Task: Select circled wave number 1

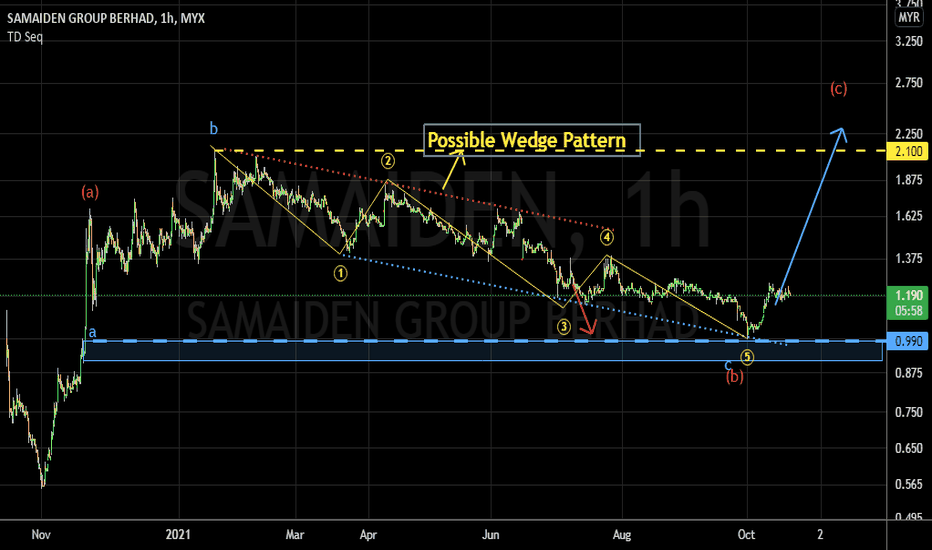Action: 341,274
